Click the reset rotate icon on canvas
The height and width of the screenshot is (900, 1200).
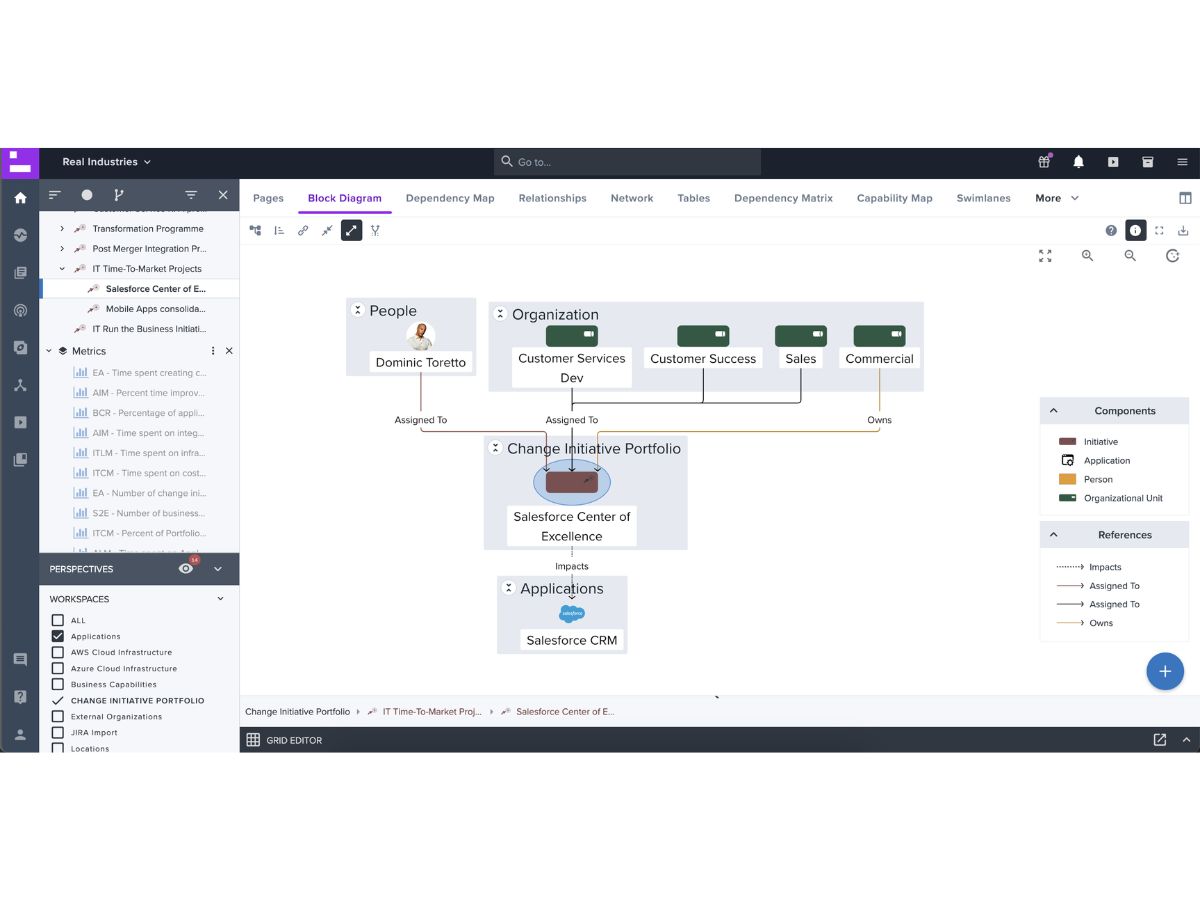(1173, 256)
